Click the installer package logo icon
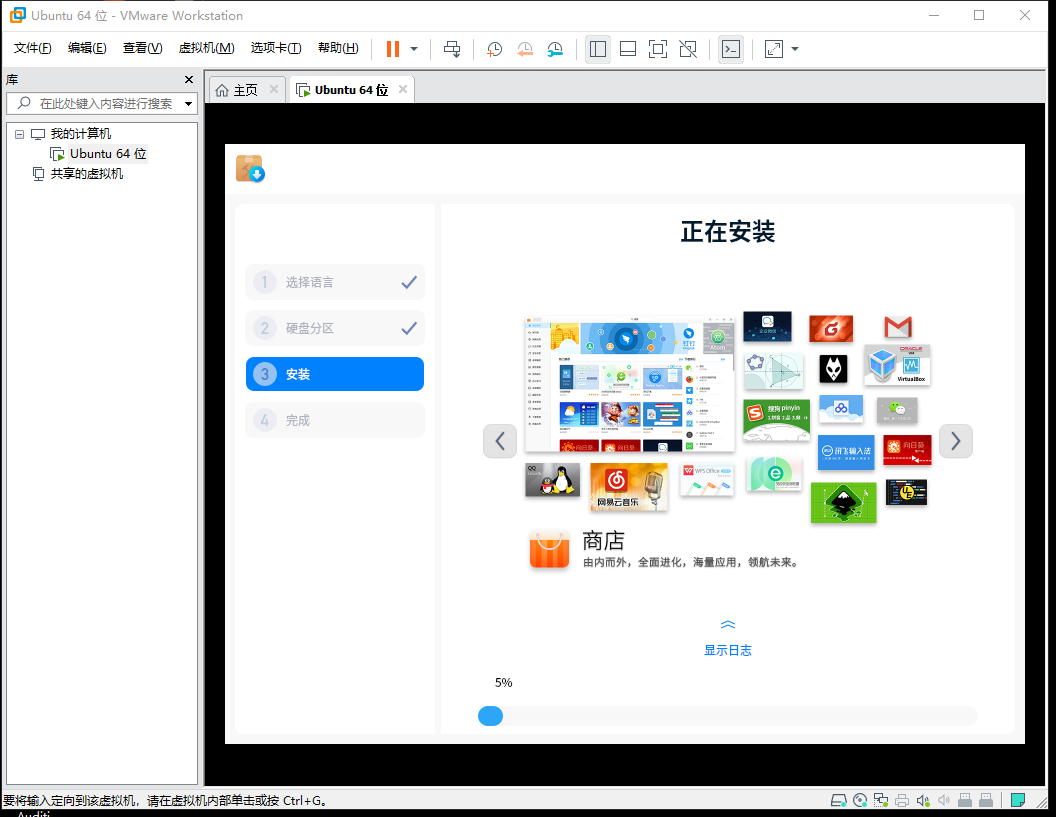1056x817 pixels. click(x=250, y=168)
